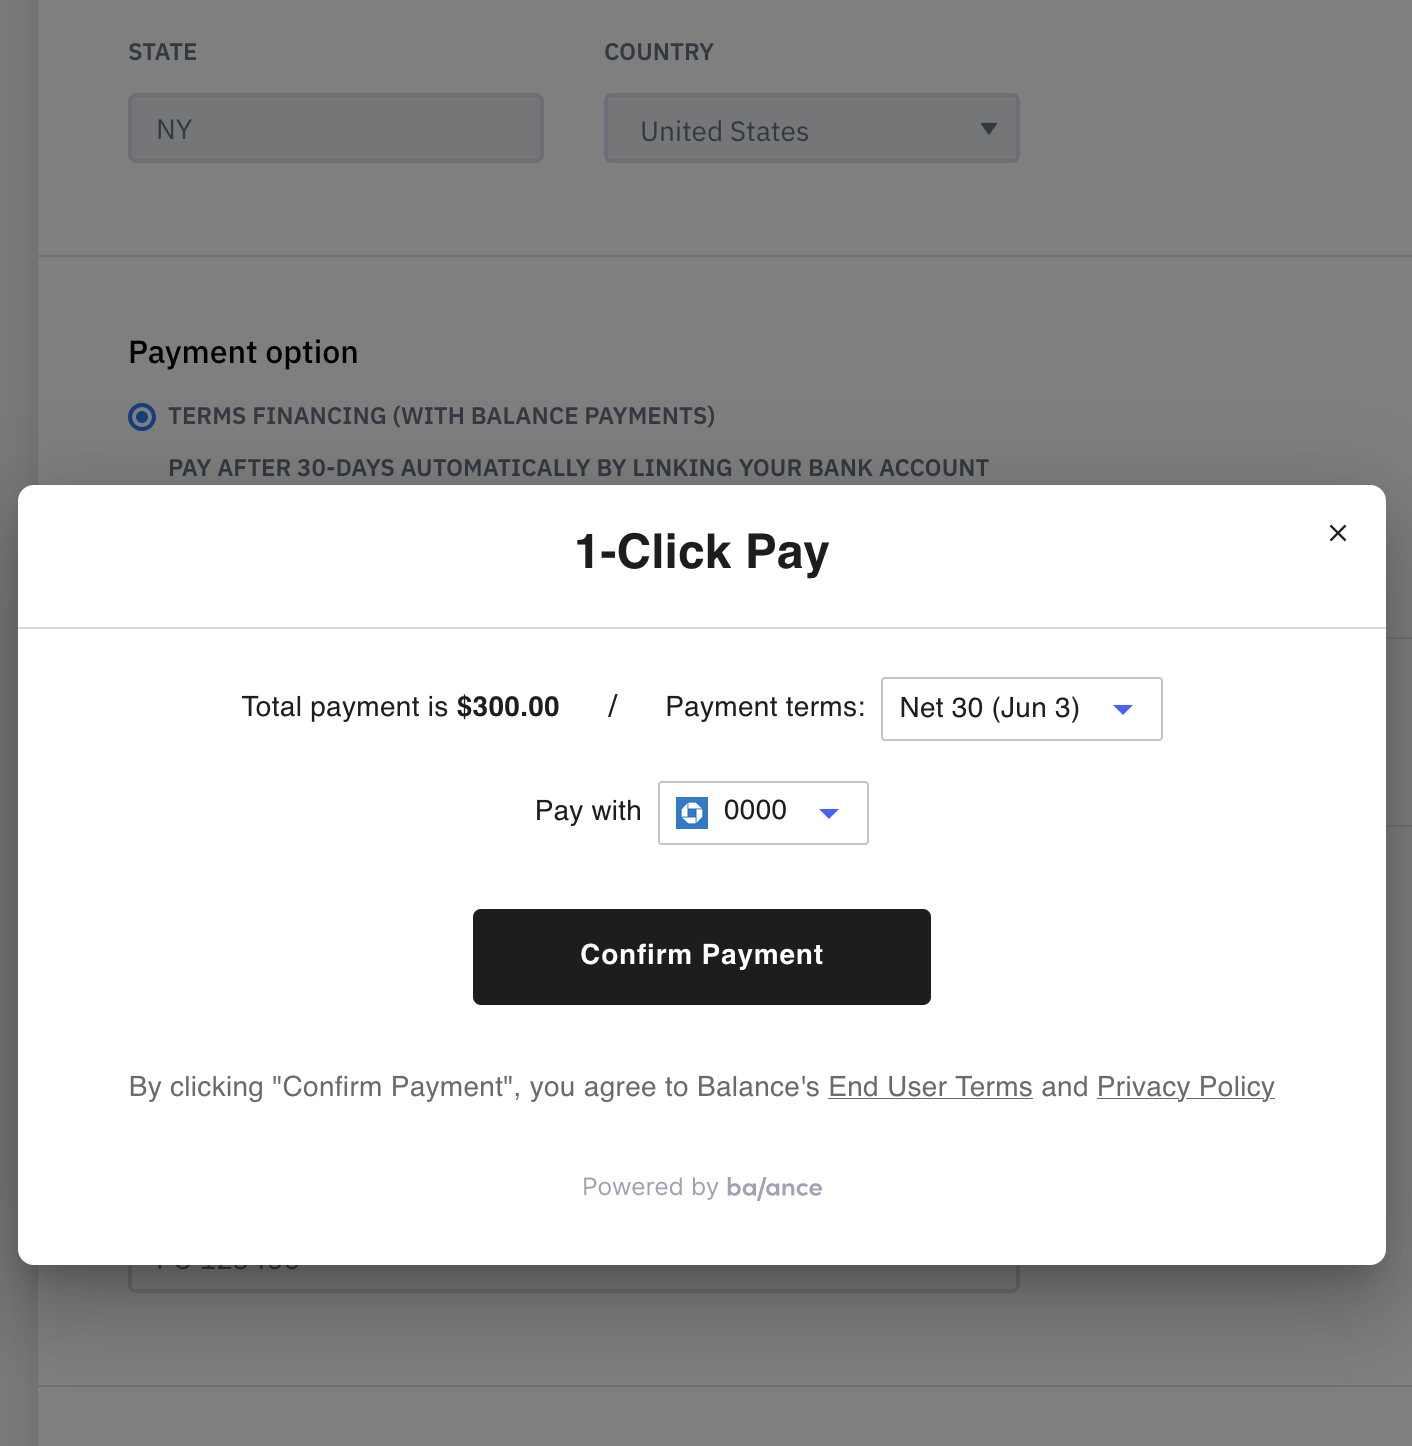Click the pay after 30-days description text

click(578, 468)
